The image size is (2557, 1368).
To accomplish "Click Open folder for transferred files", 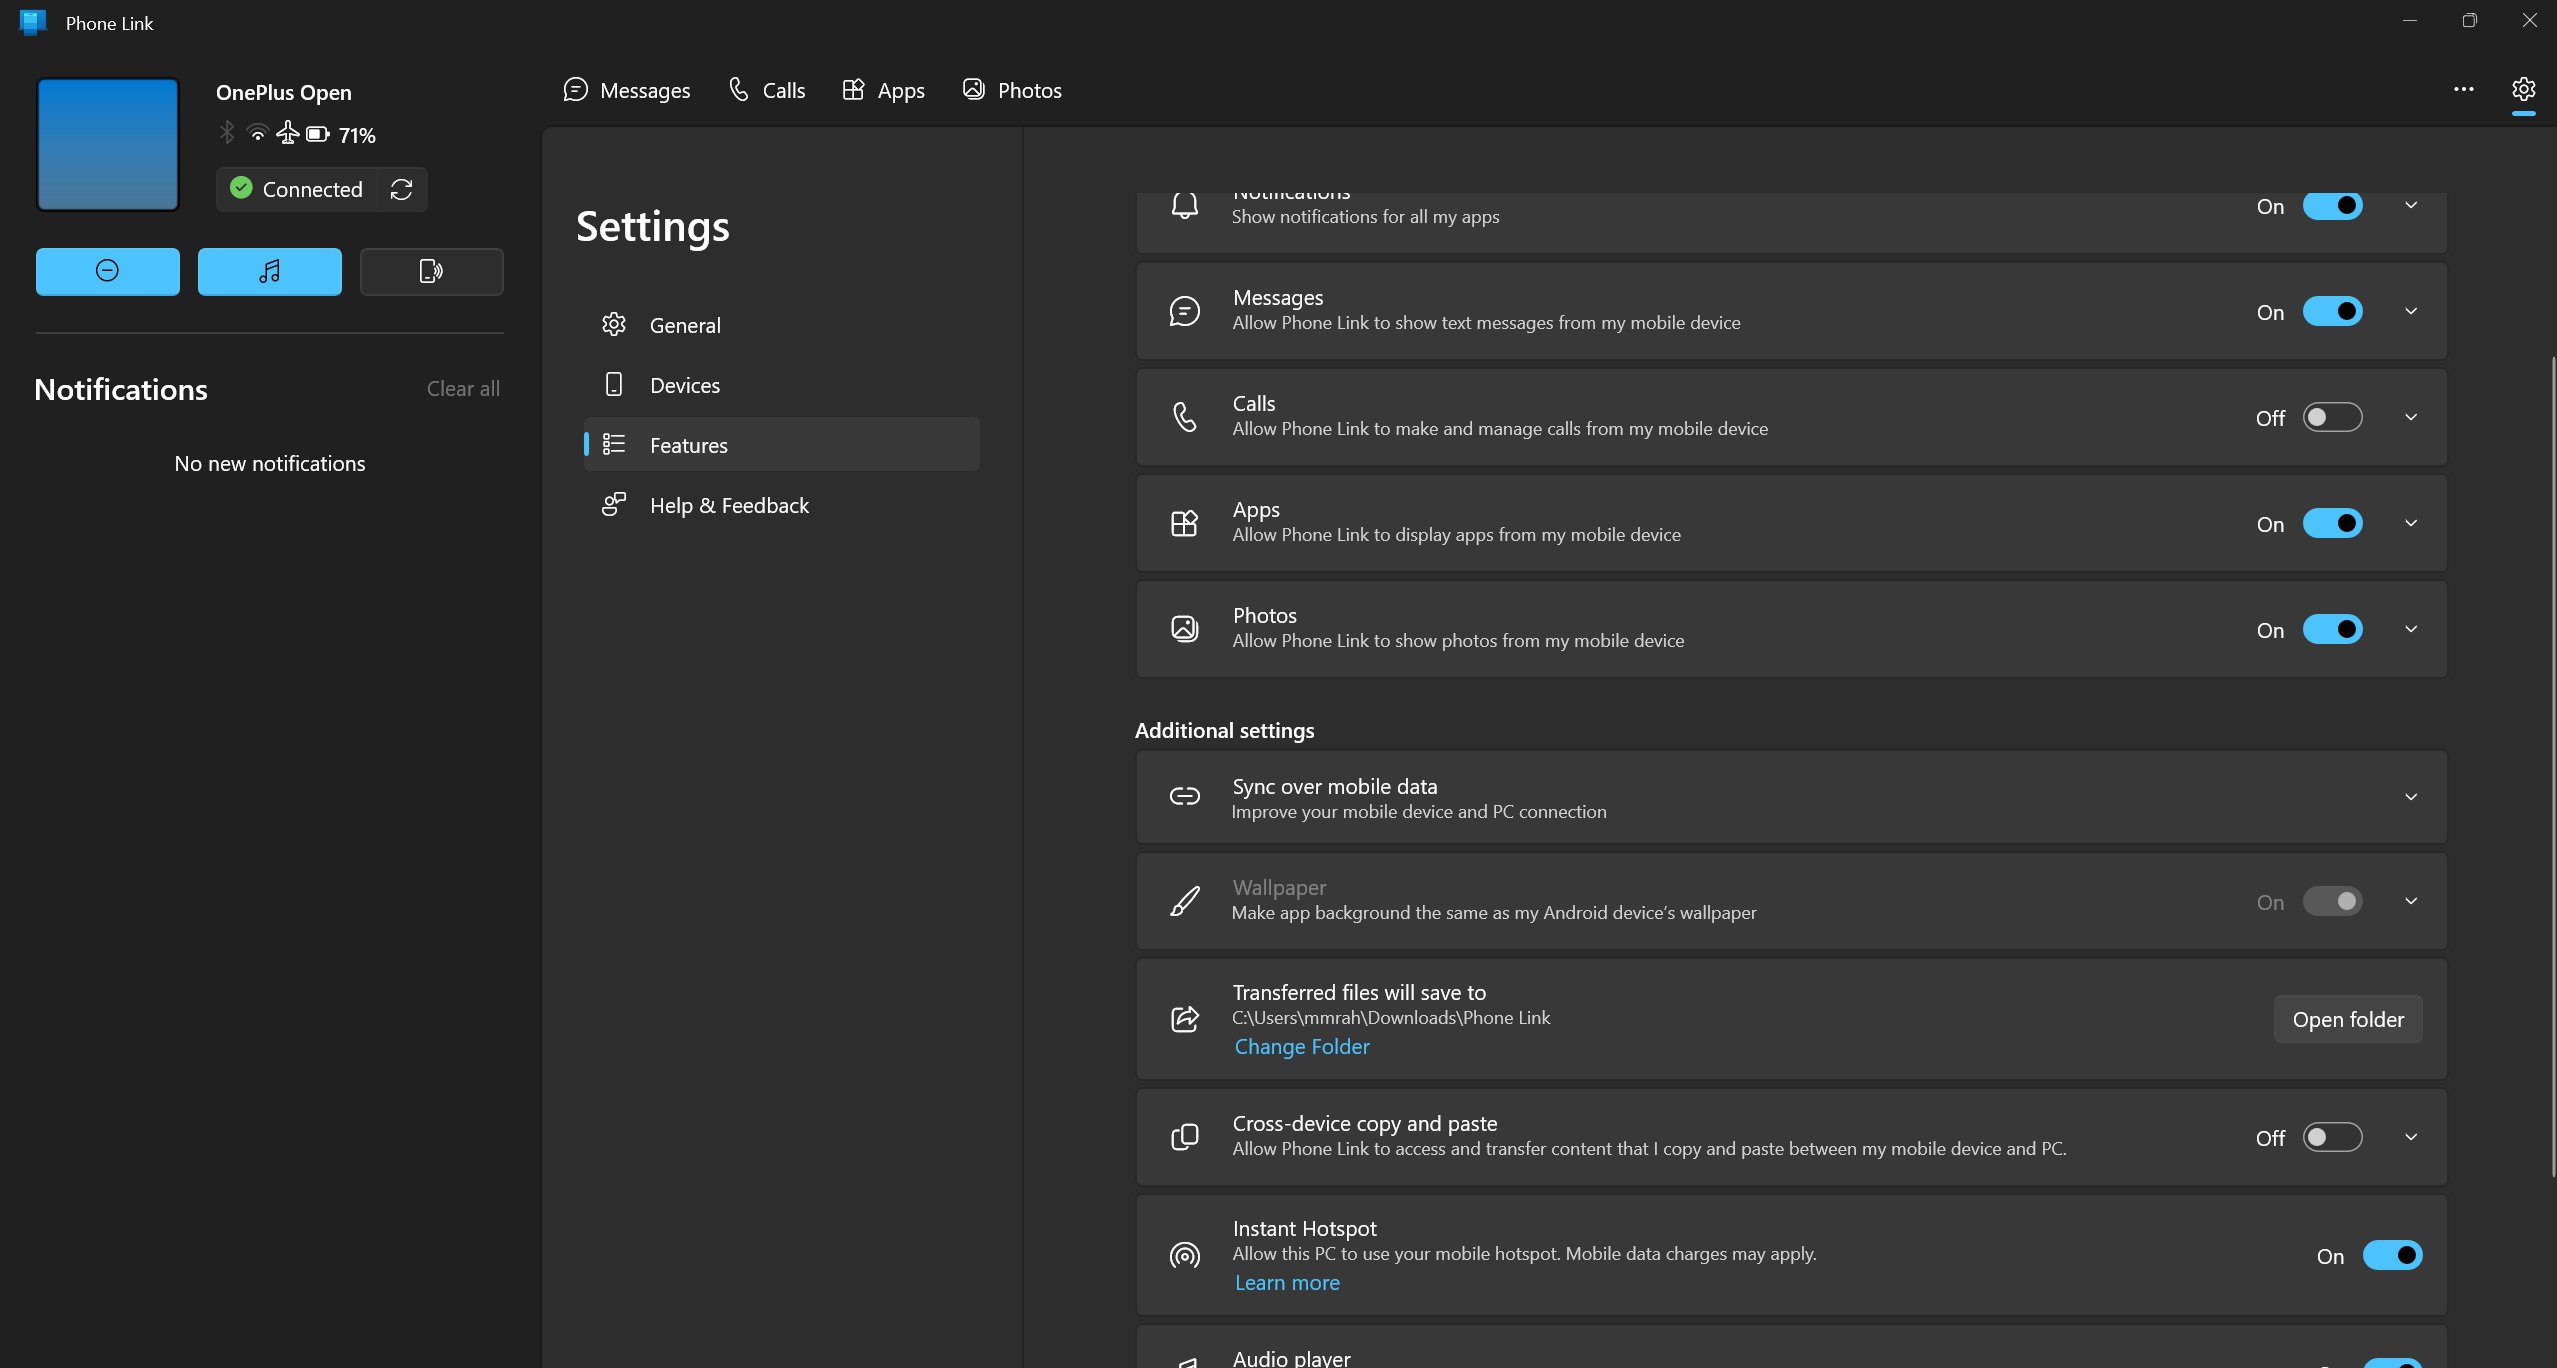I will pos(2347,1018).
